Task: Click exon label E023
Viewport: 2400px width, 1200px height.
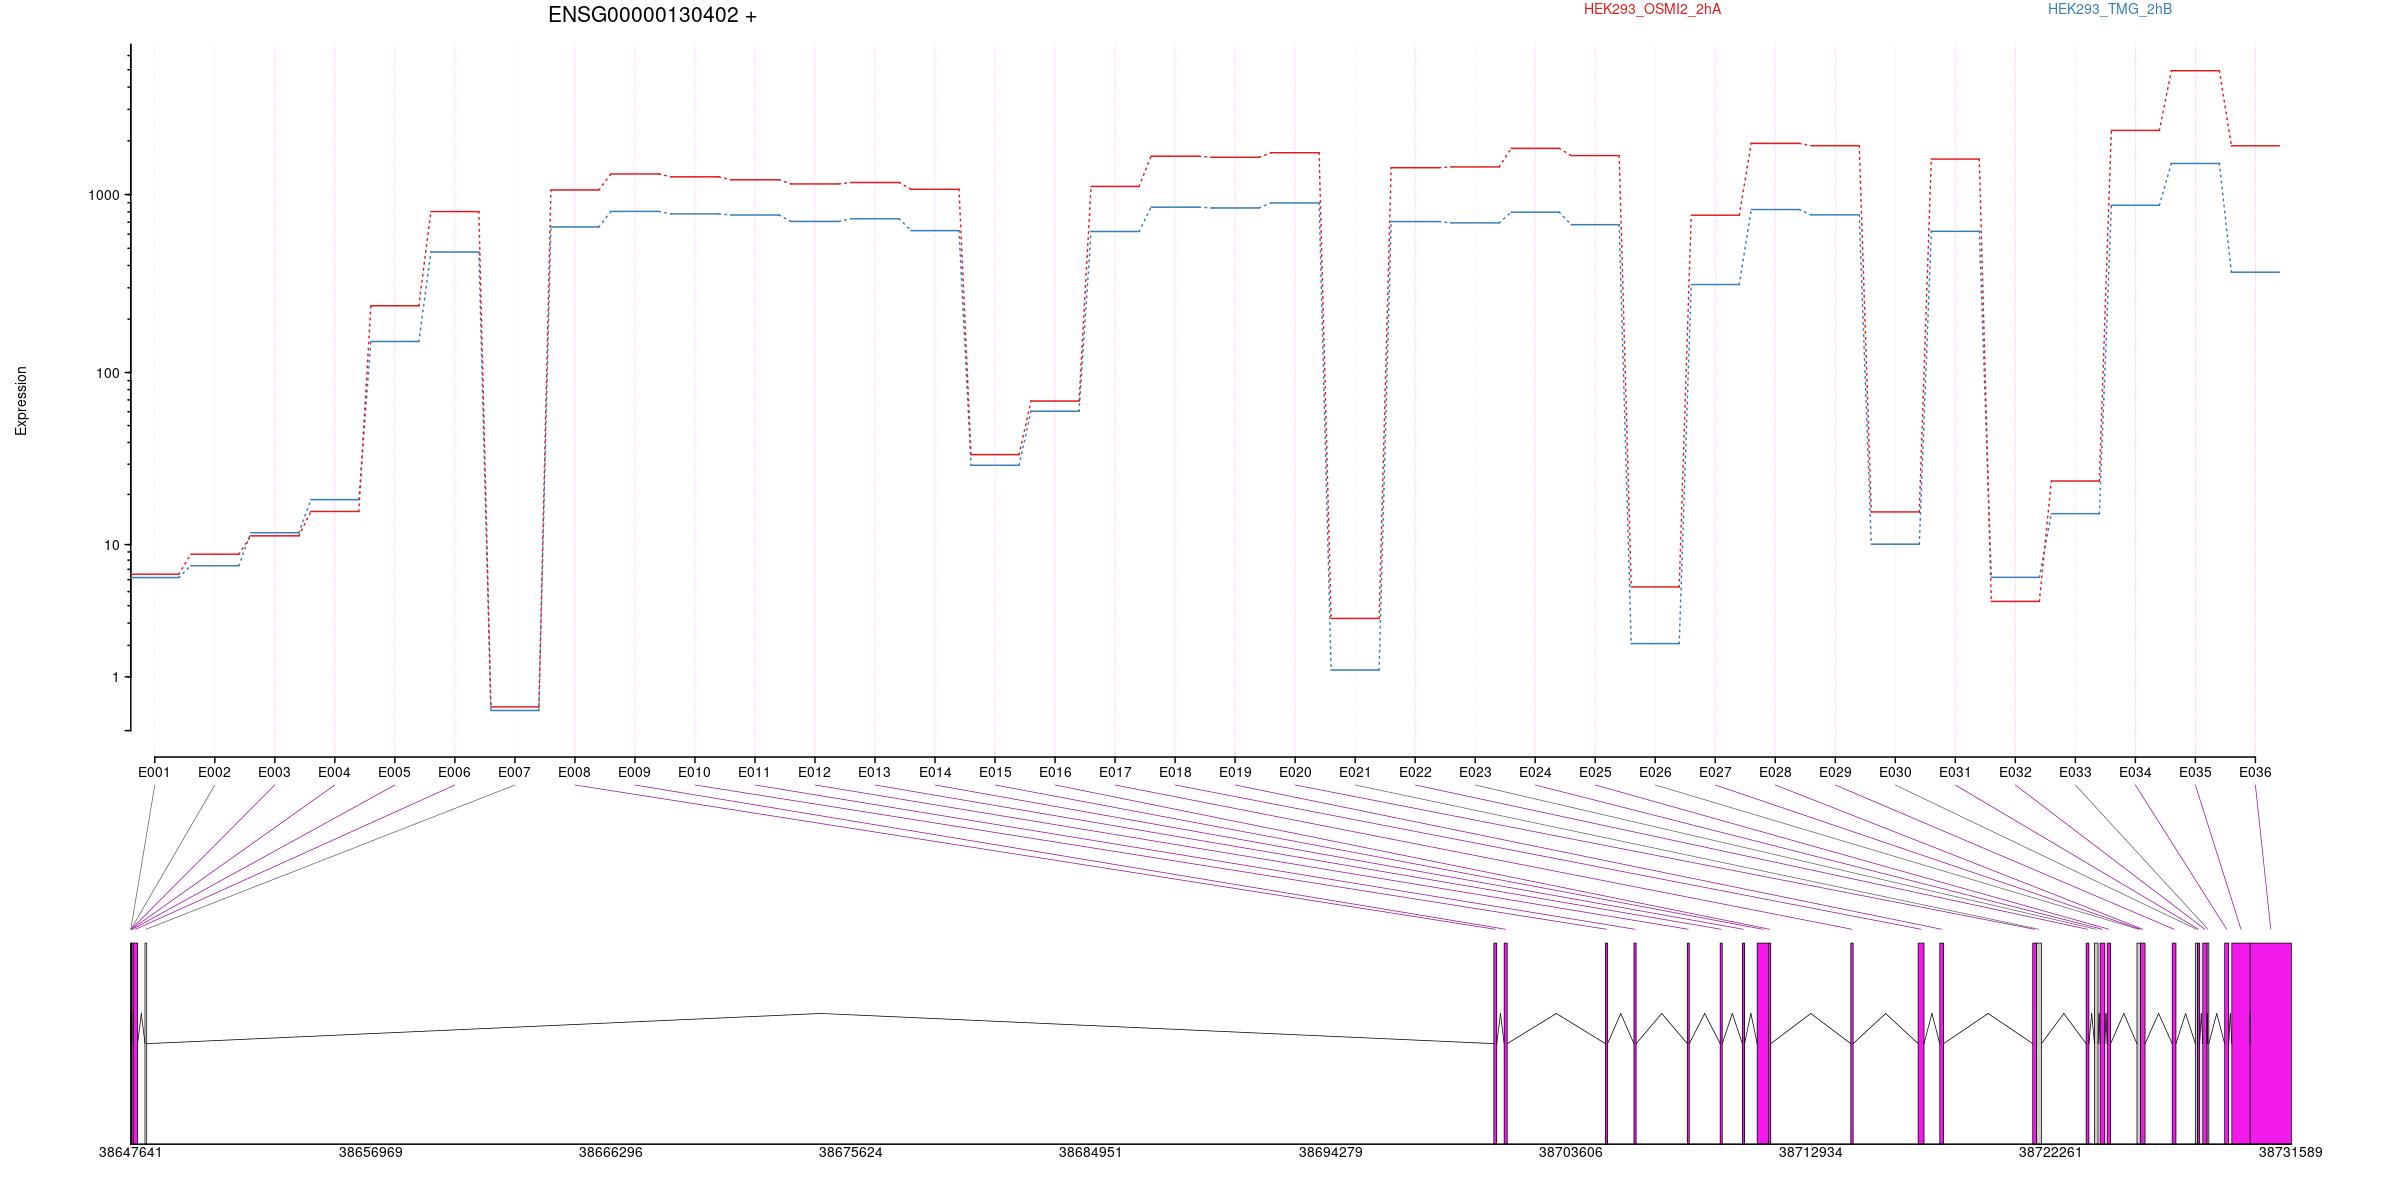Action: point(1475,772)
